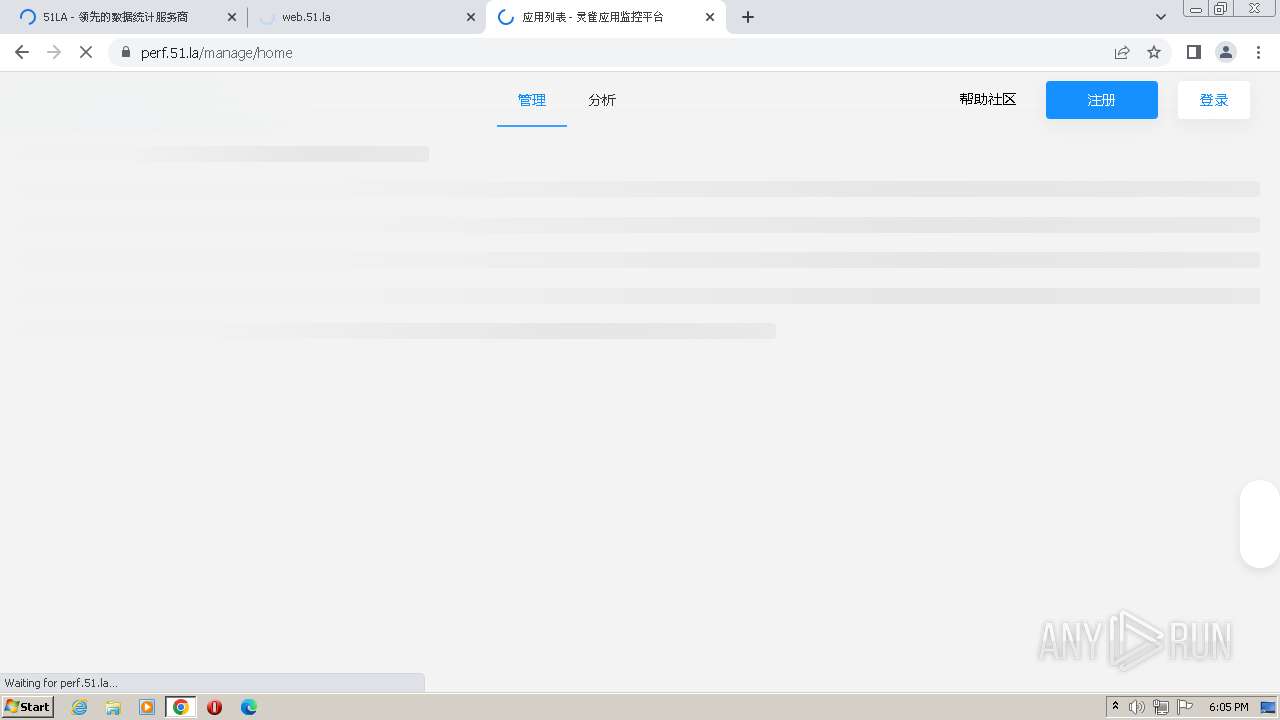1280x720 pixels.
Task: Open media player from taskbar
Action: click(147, 707)
